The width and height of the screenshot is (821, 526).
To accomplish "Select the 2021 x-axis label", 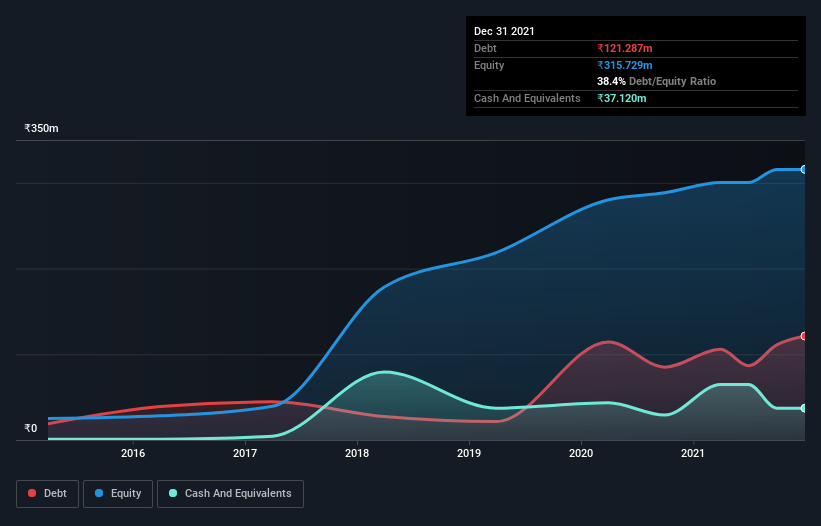I will click(x=693, y=453).
